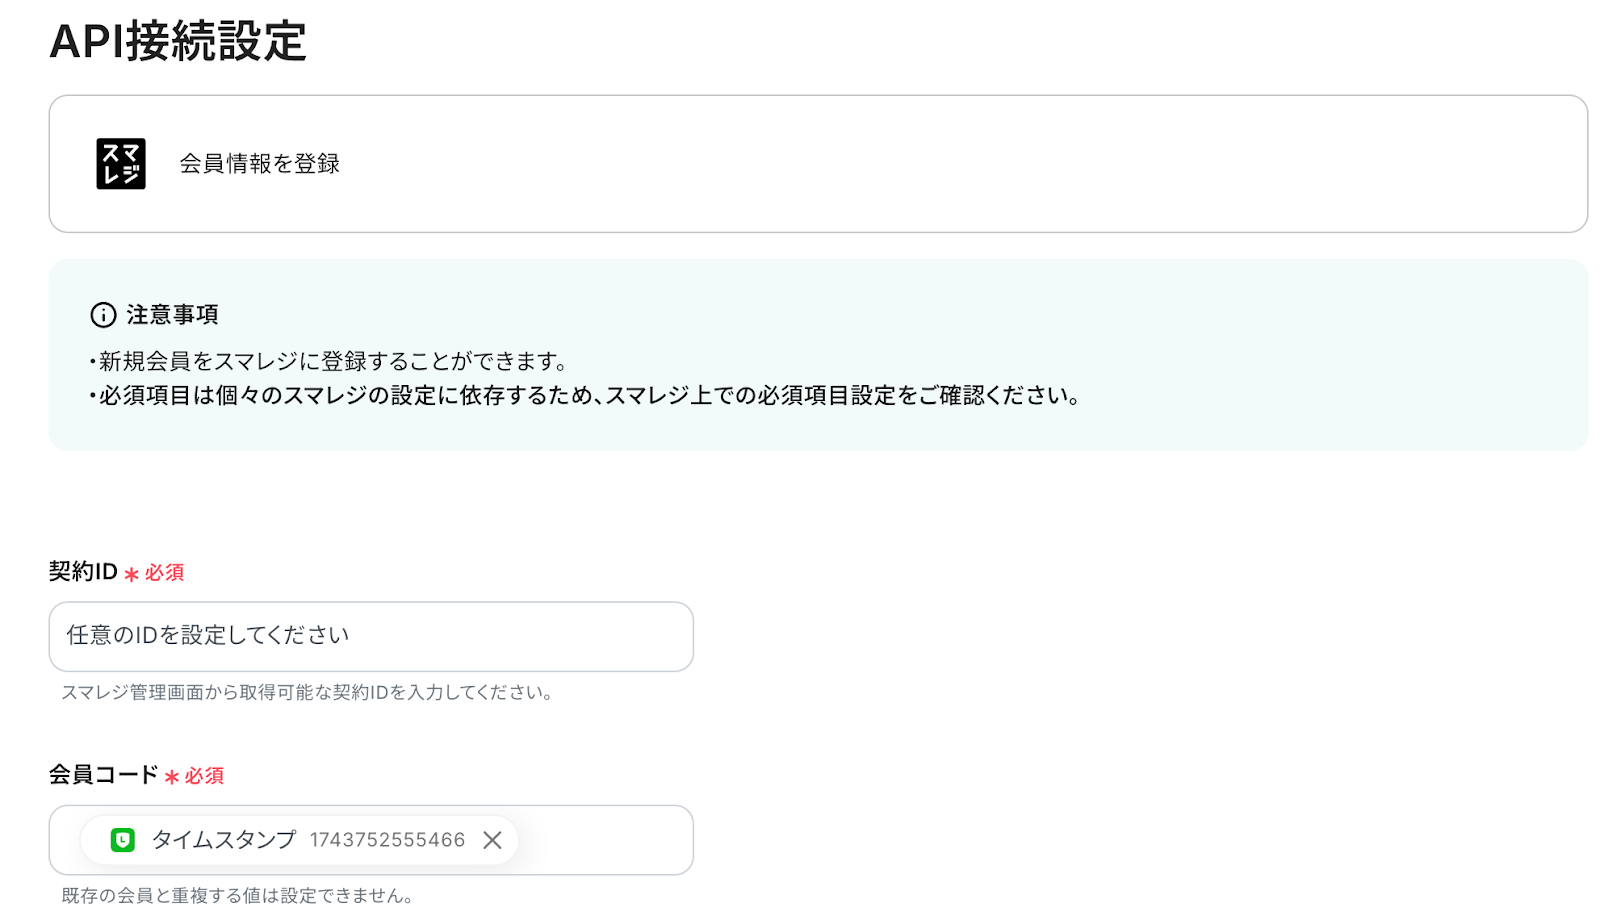Remove the タイムスタンプ chip with the X

pyautogui.click(x=492, y=840)
